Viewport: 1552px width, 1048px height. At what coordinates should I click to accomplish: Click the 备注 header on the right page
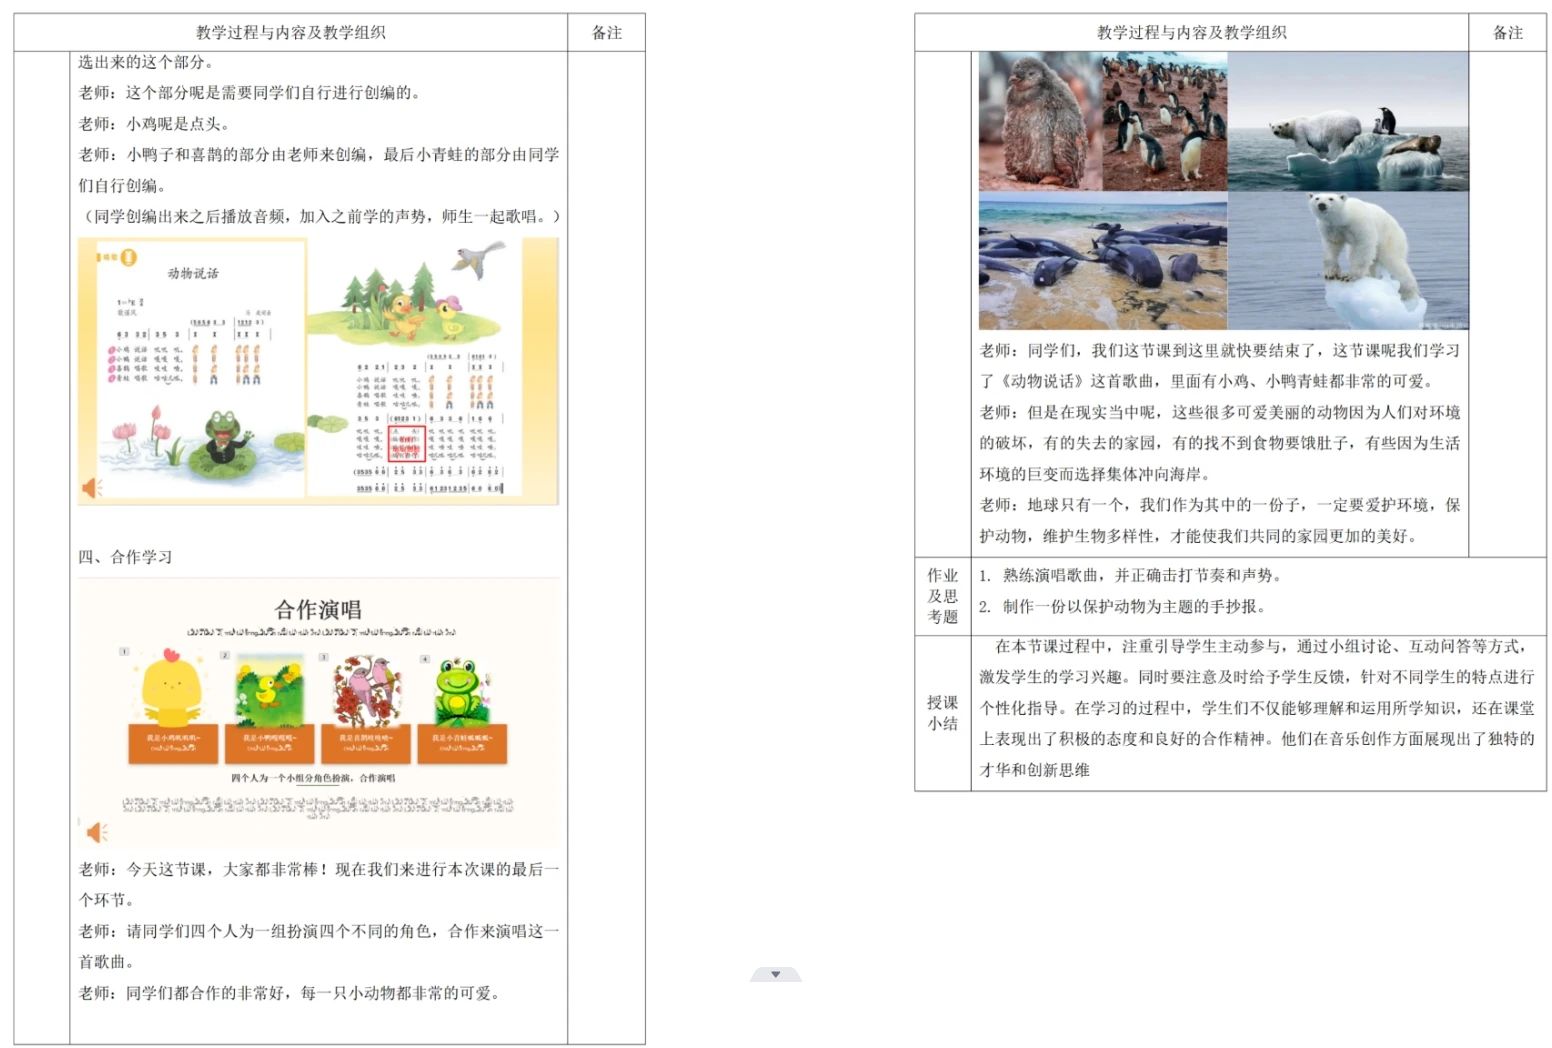click(1507, 33)
